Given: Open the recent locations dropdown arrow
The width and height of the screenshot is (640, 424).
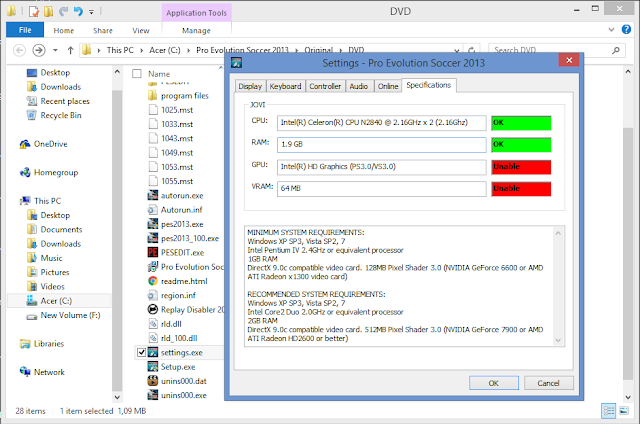Looking at the screenshot, I should (55, 50).
